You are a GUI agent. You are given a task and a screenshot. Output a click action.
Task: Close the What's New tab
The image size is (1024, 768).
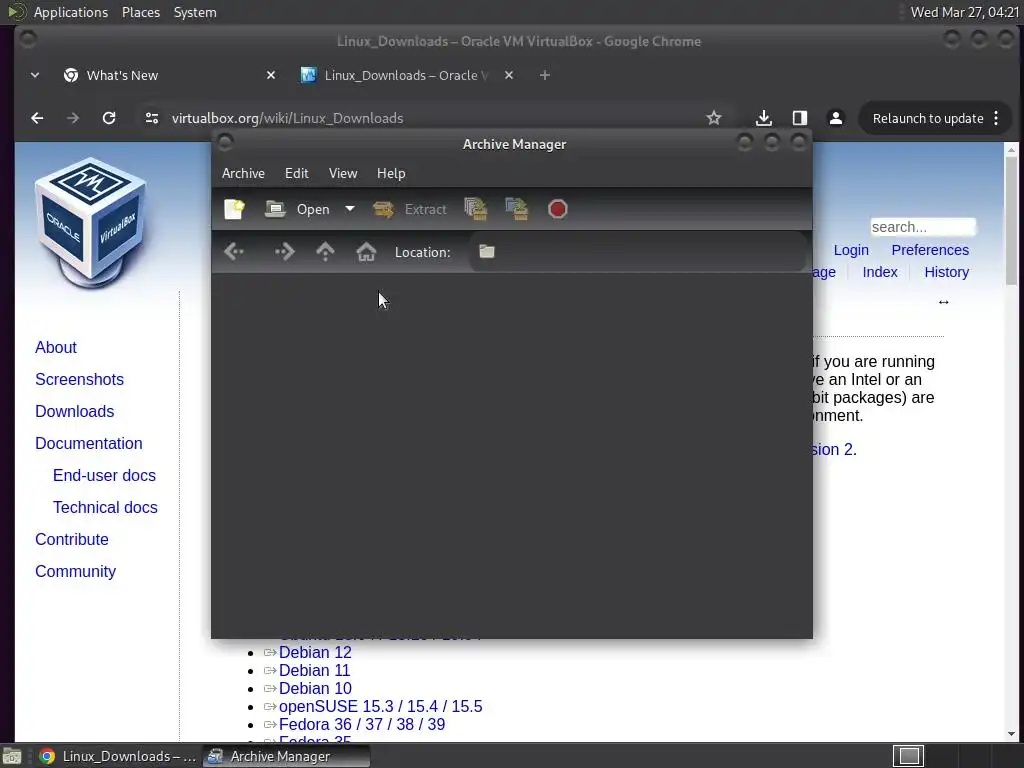[x=271, y=75]
